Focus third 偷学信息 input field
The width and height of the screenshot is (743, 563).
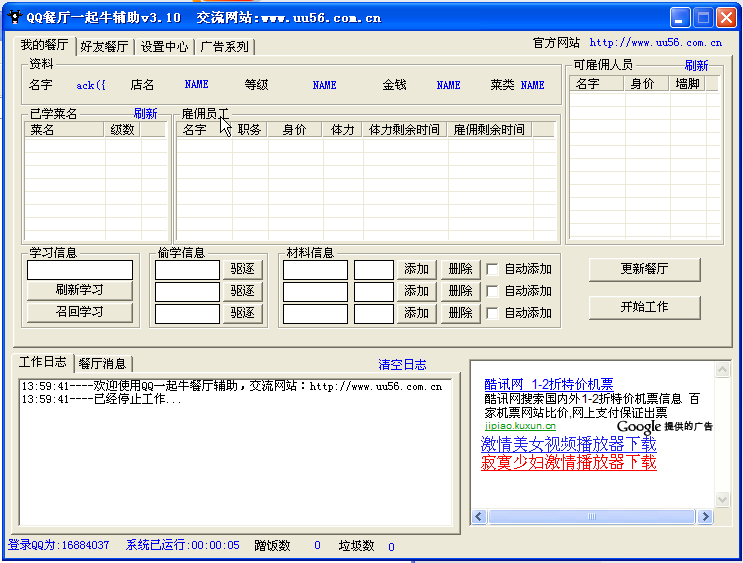coord(187,313)
